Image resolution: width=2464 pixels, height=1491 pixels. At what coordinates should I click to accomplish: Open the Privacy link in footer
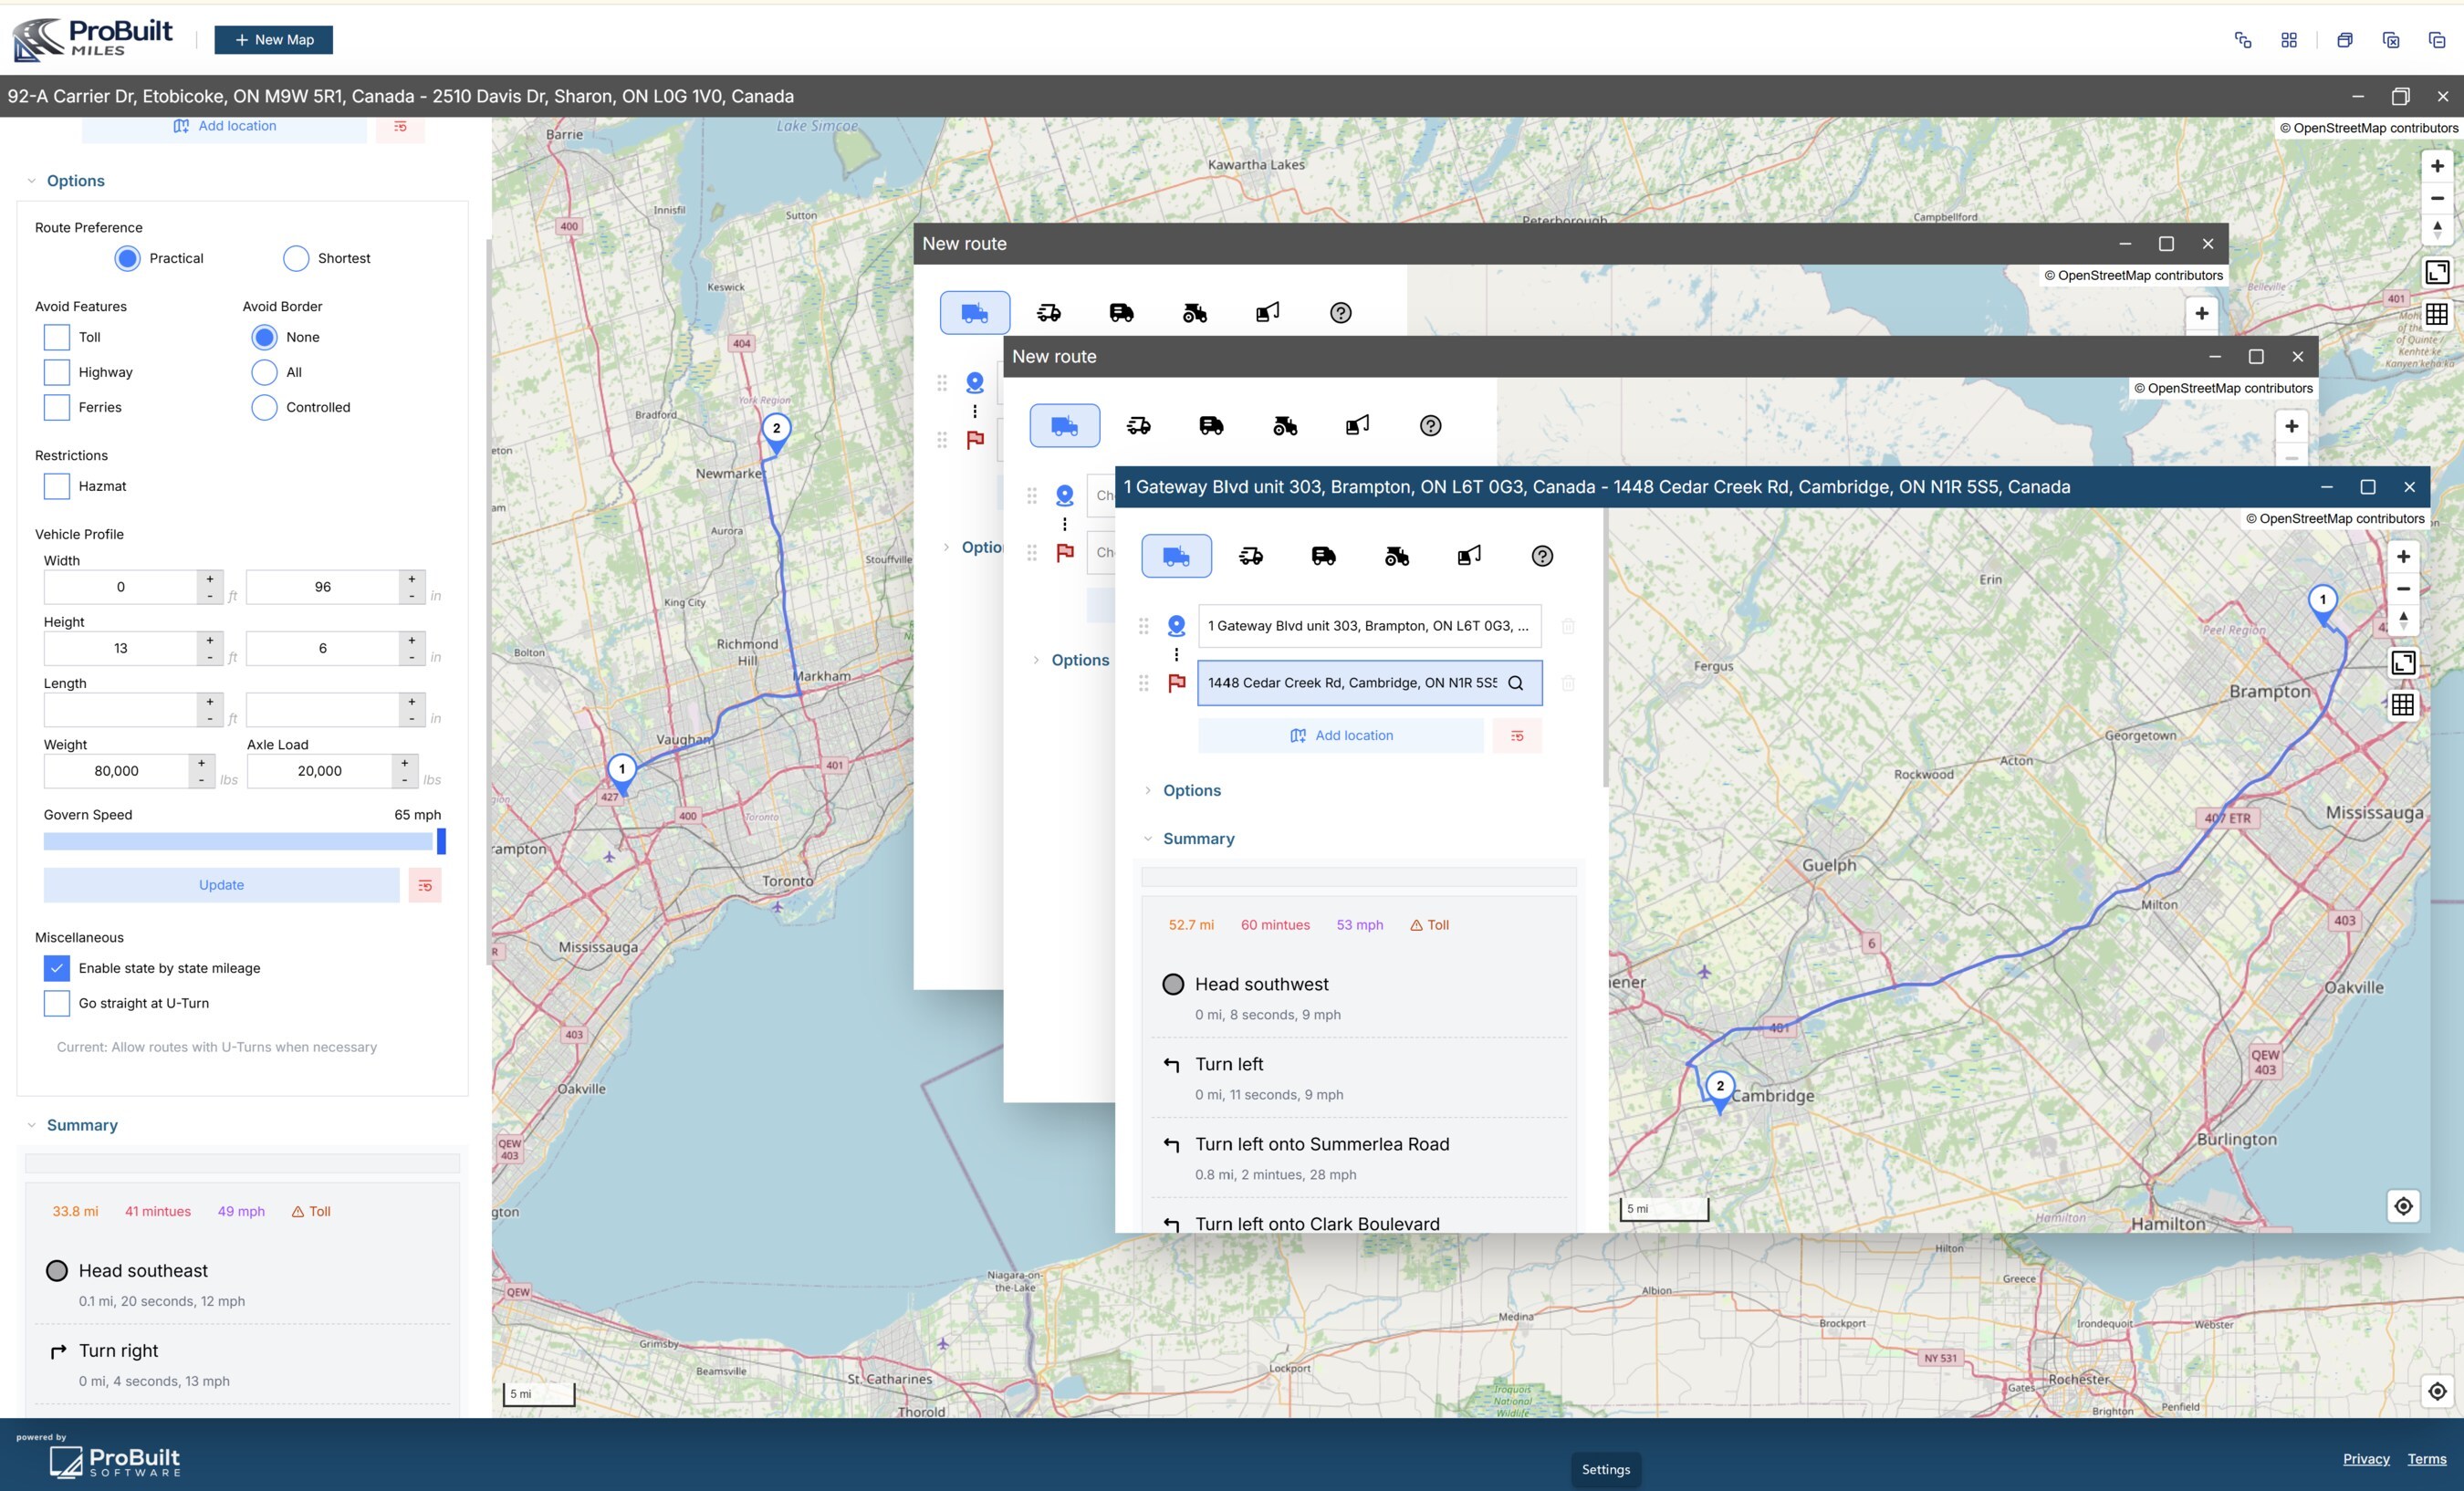(2366, 1458)
